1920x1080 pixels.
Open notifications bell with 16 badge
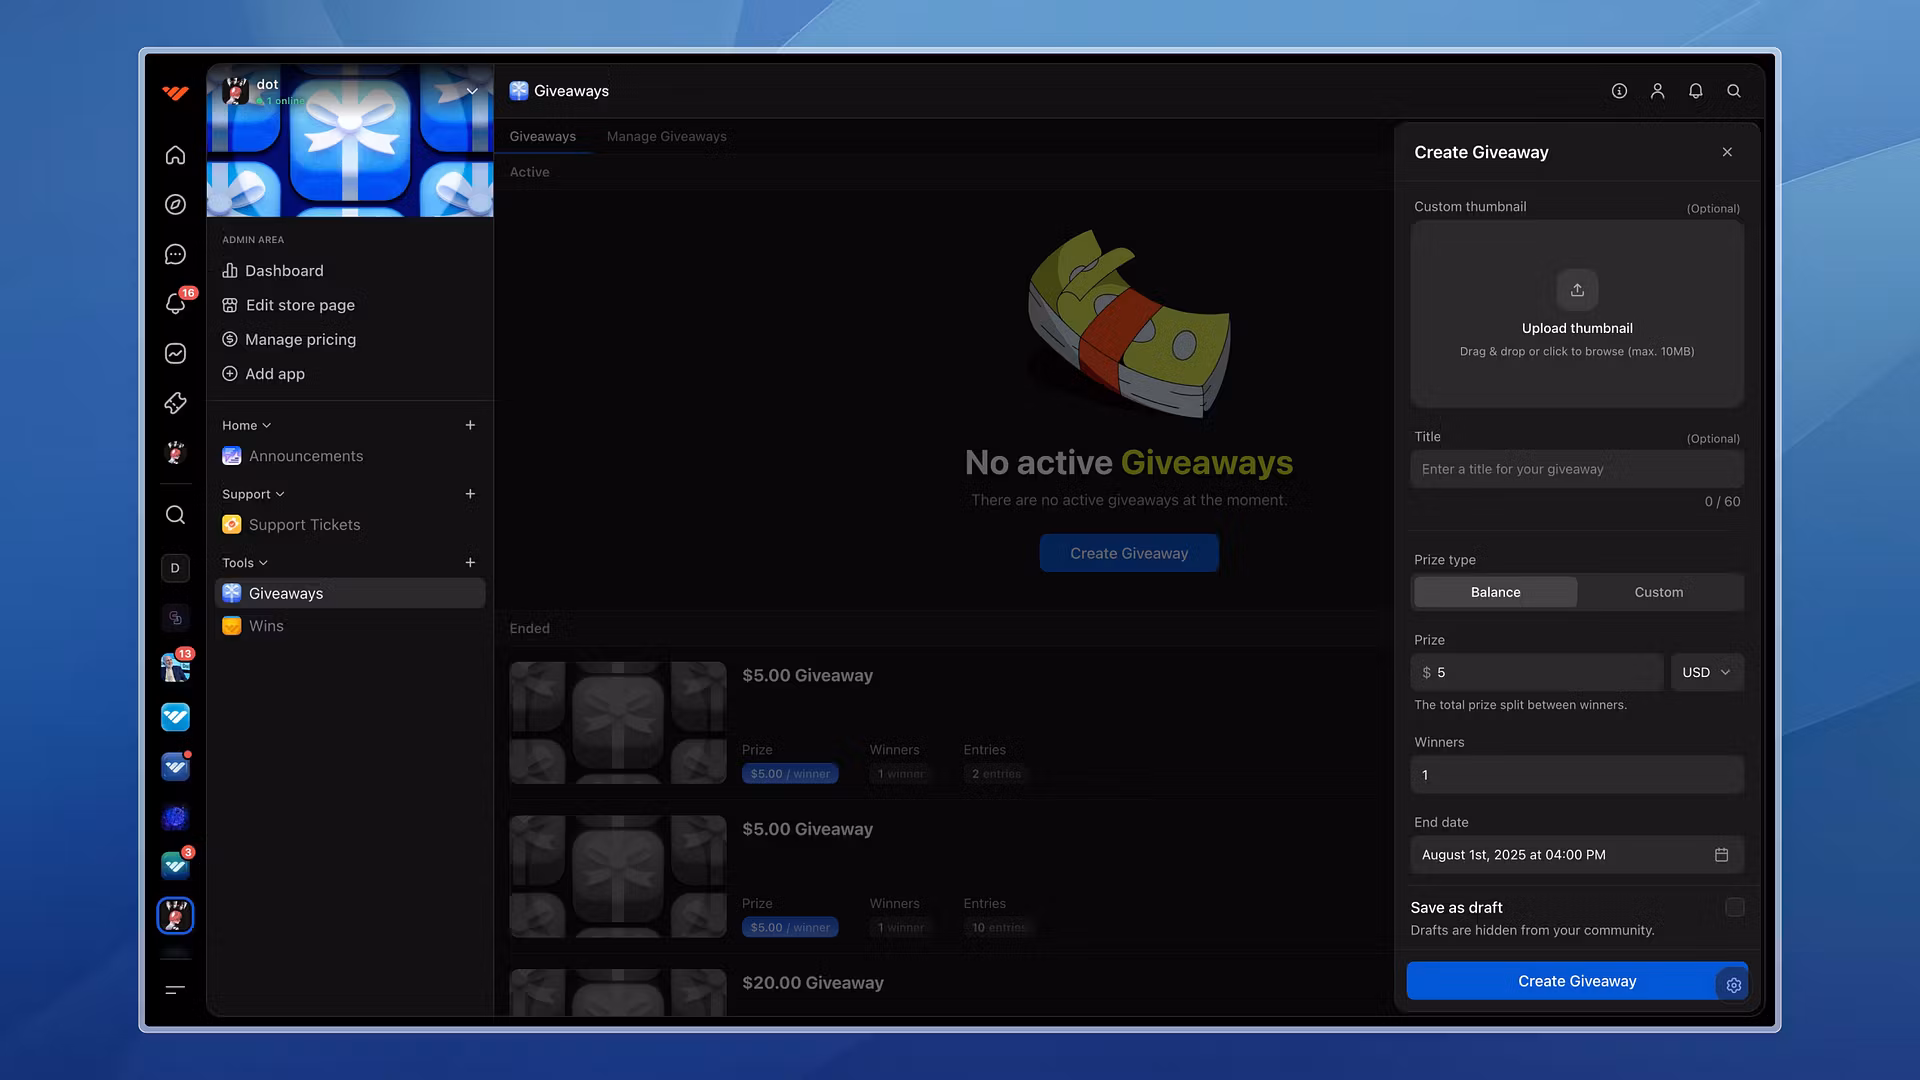pos(175,304)
